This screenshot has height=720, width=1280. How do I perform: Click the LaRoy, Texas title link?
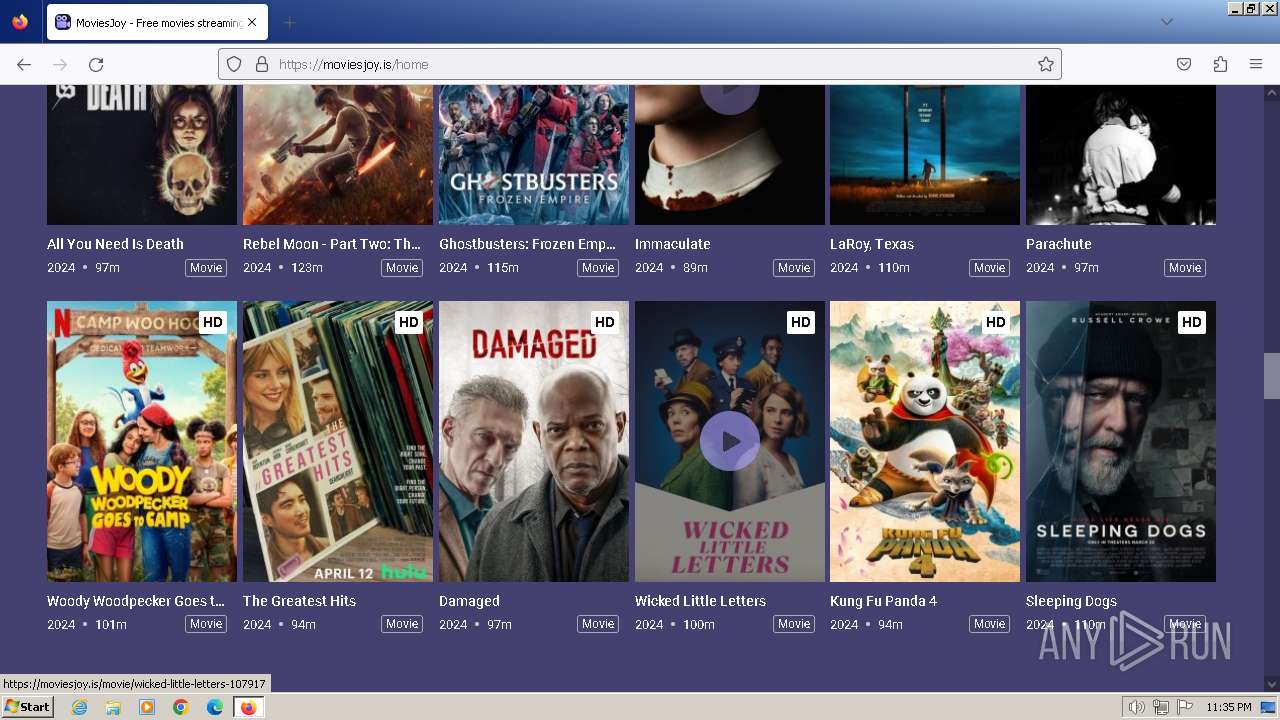(872, 244)
